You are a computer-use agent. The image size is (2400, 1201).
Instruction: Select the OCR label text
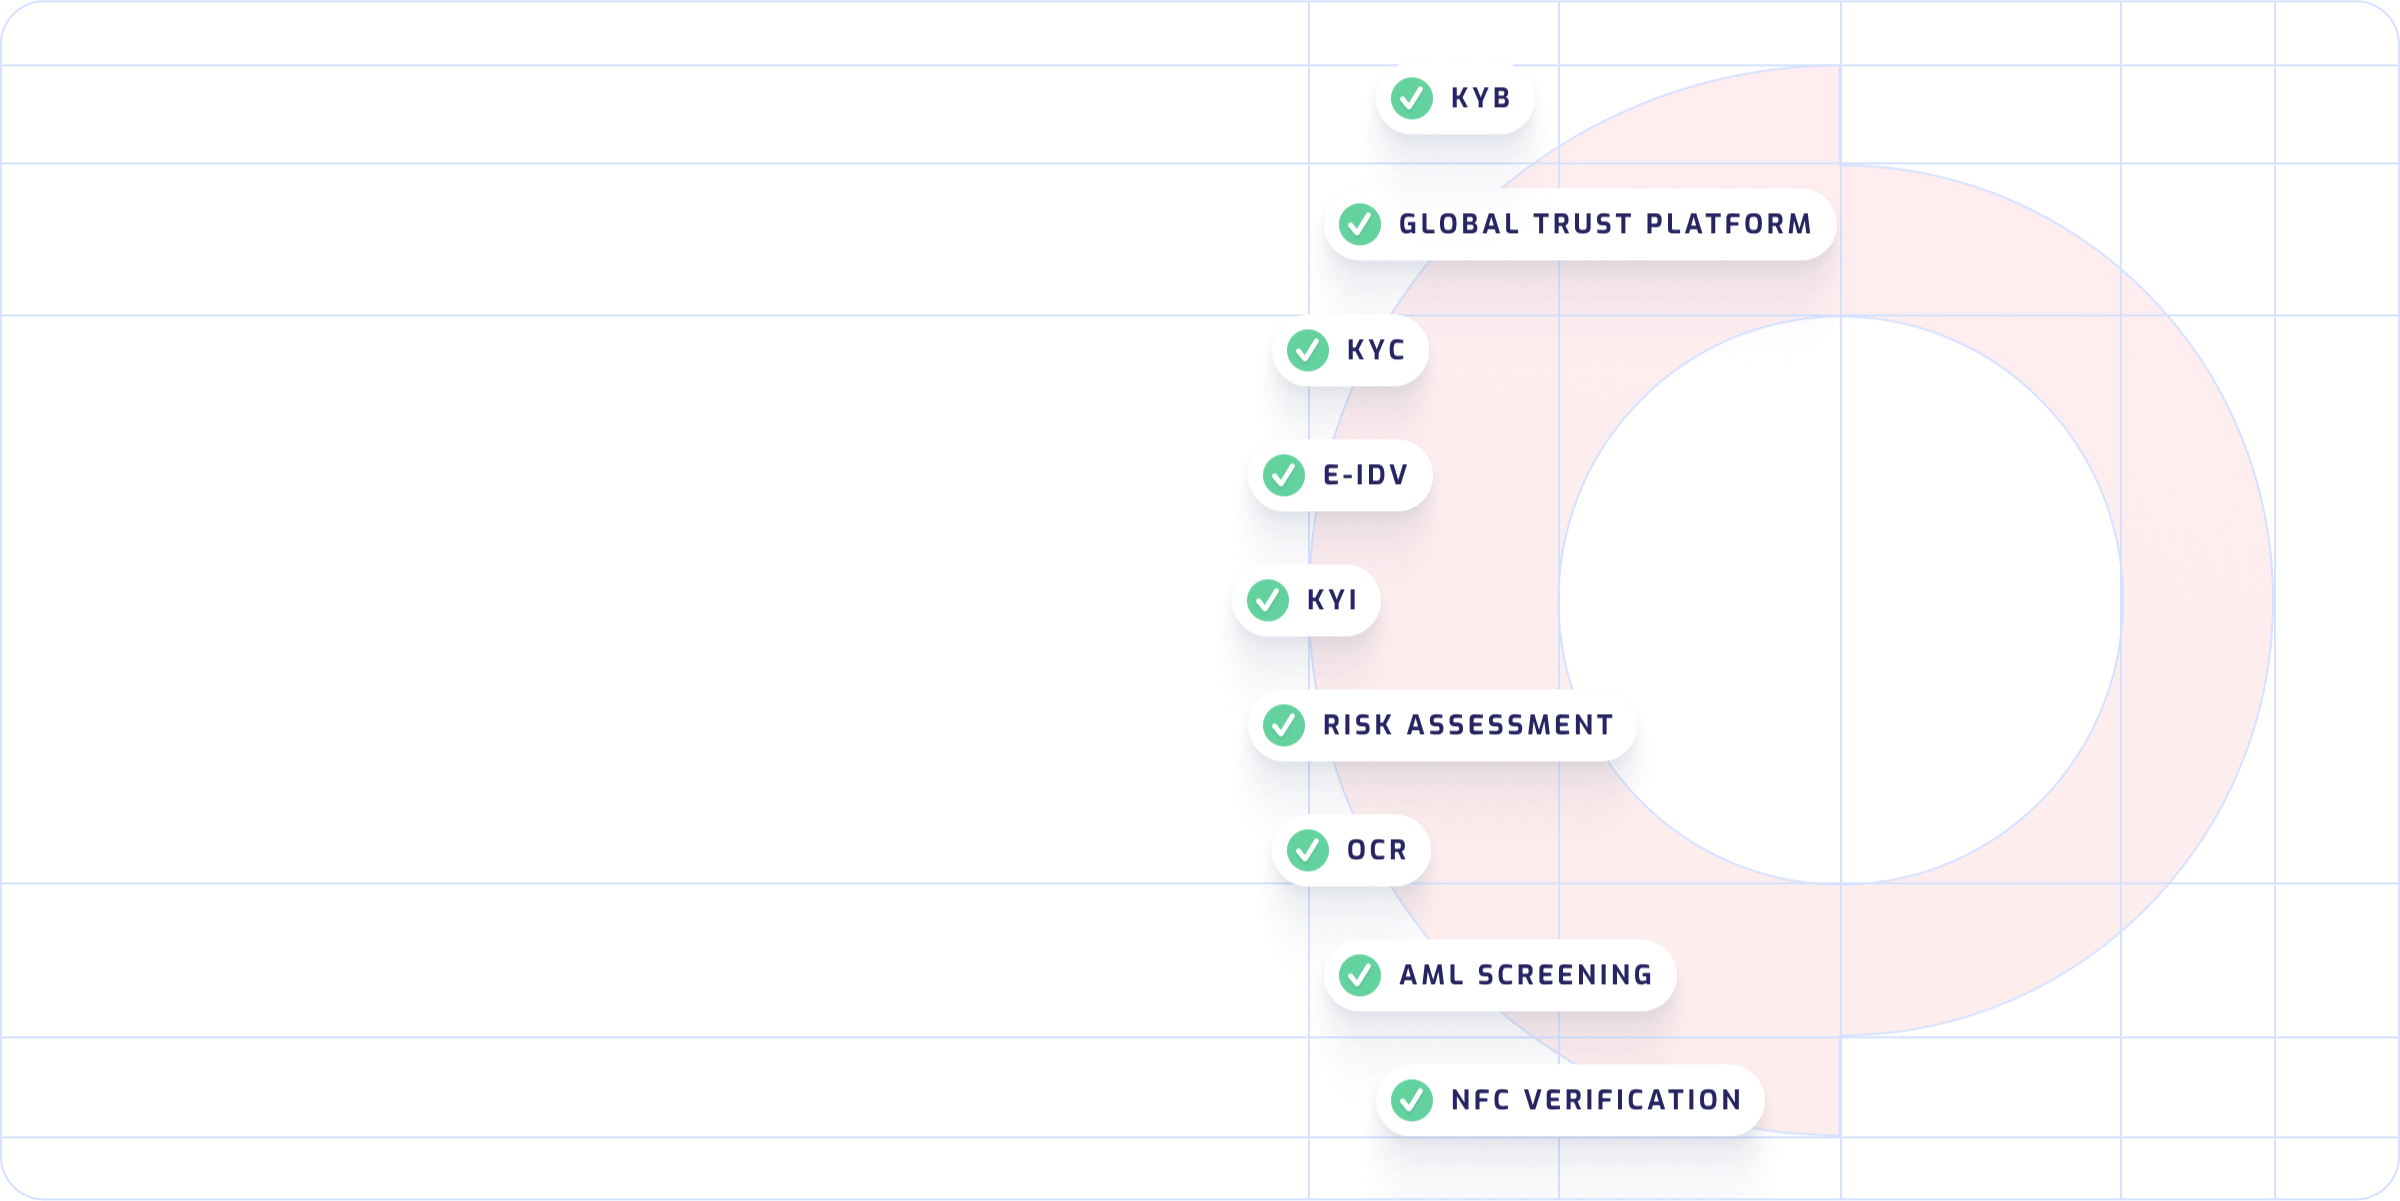click(1377, 850)
